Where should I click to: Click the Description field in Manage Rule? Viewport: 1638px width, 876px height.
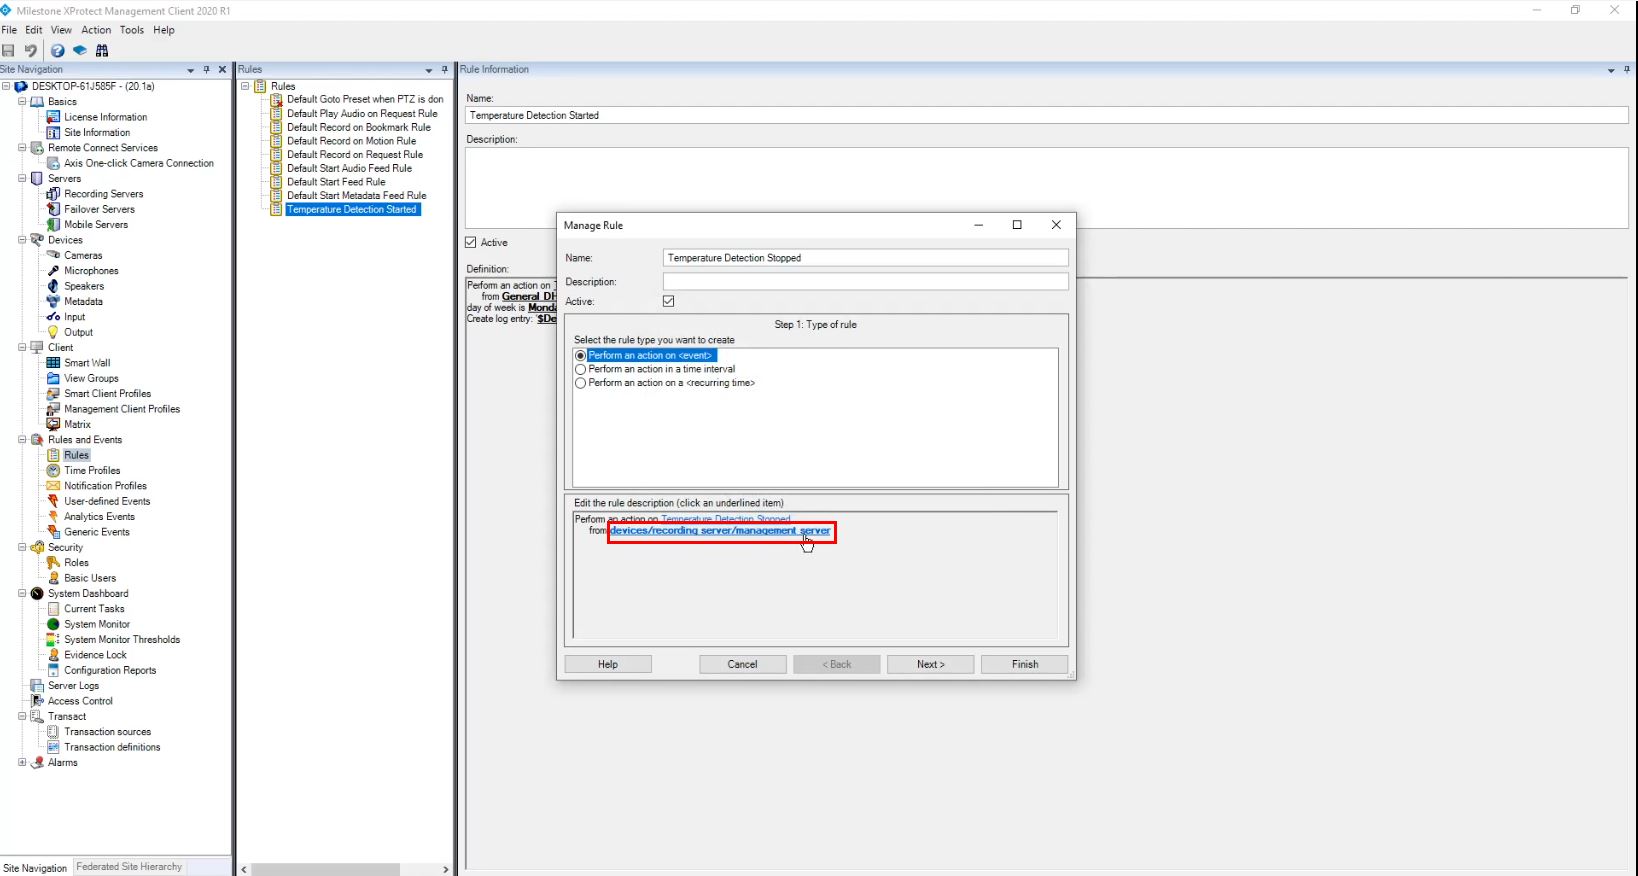click(865, 282)
